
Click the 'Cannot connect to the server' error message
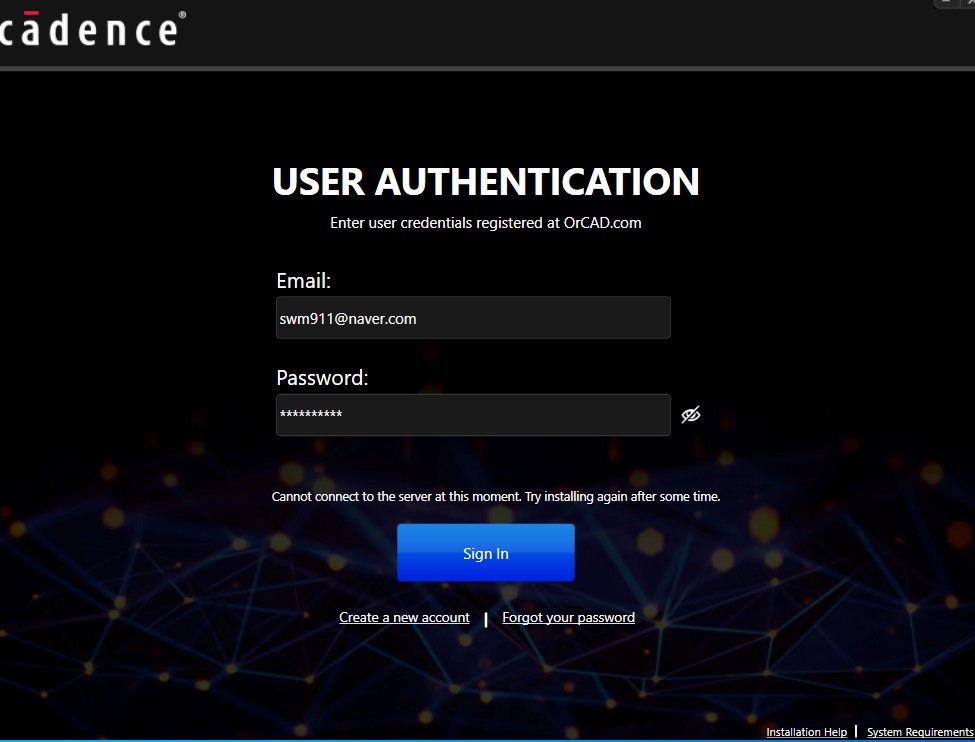[x=496, y=496]
